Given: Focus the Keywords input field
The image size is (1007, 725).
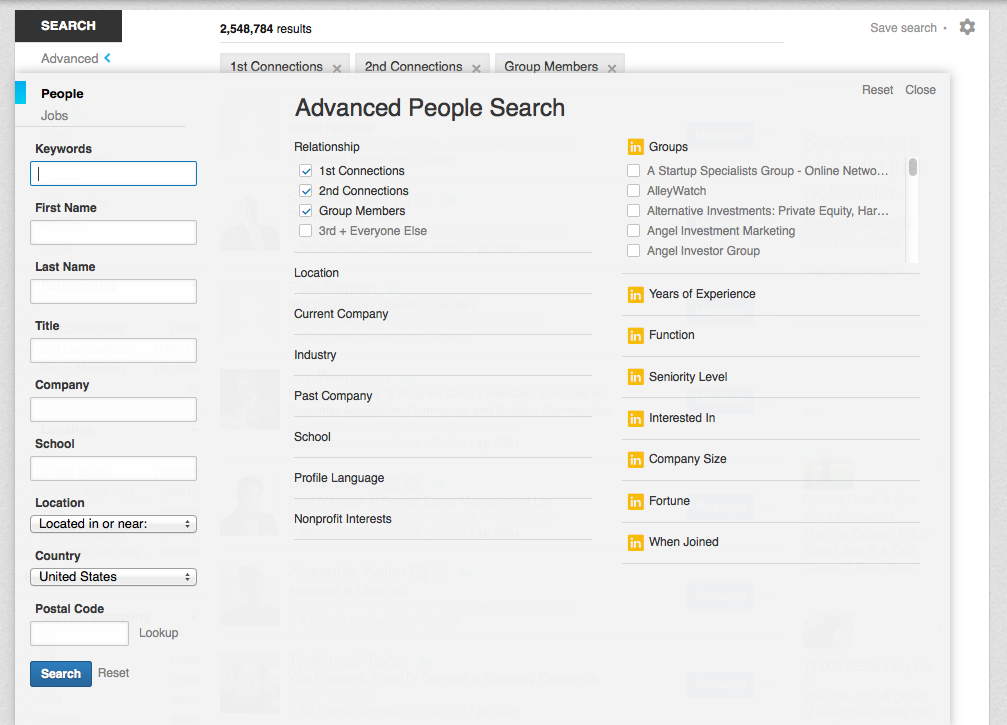Looking at the screenshot, I should (x=113, y=174).
